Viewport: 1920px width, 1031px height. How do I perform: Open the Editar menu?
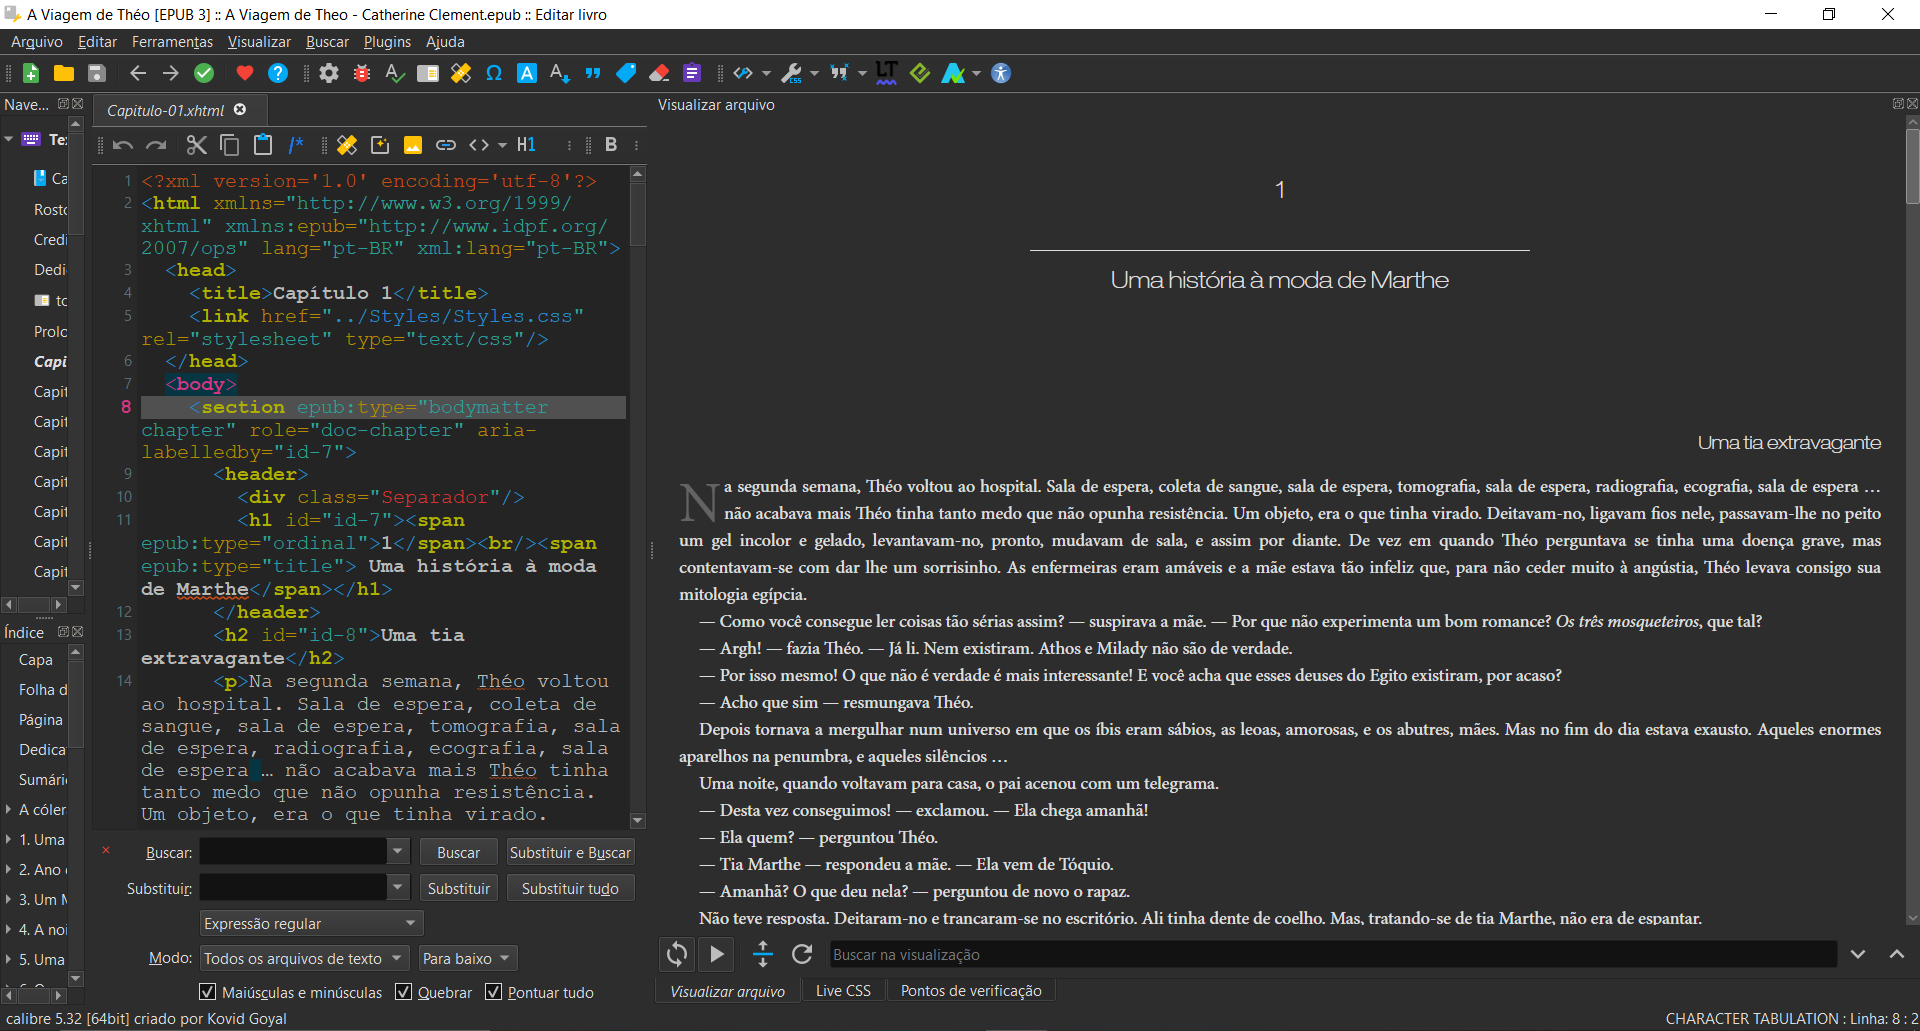(x=97, y=42)
